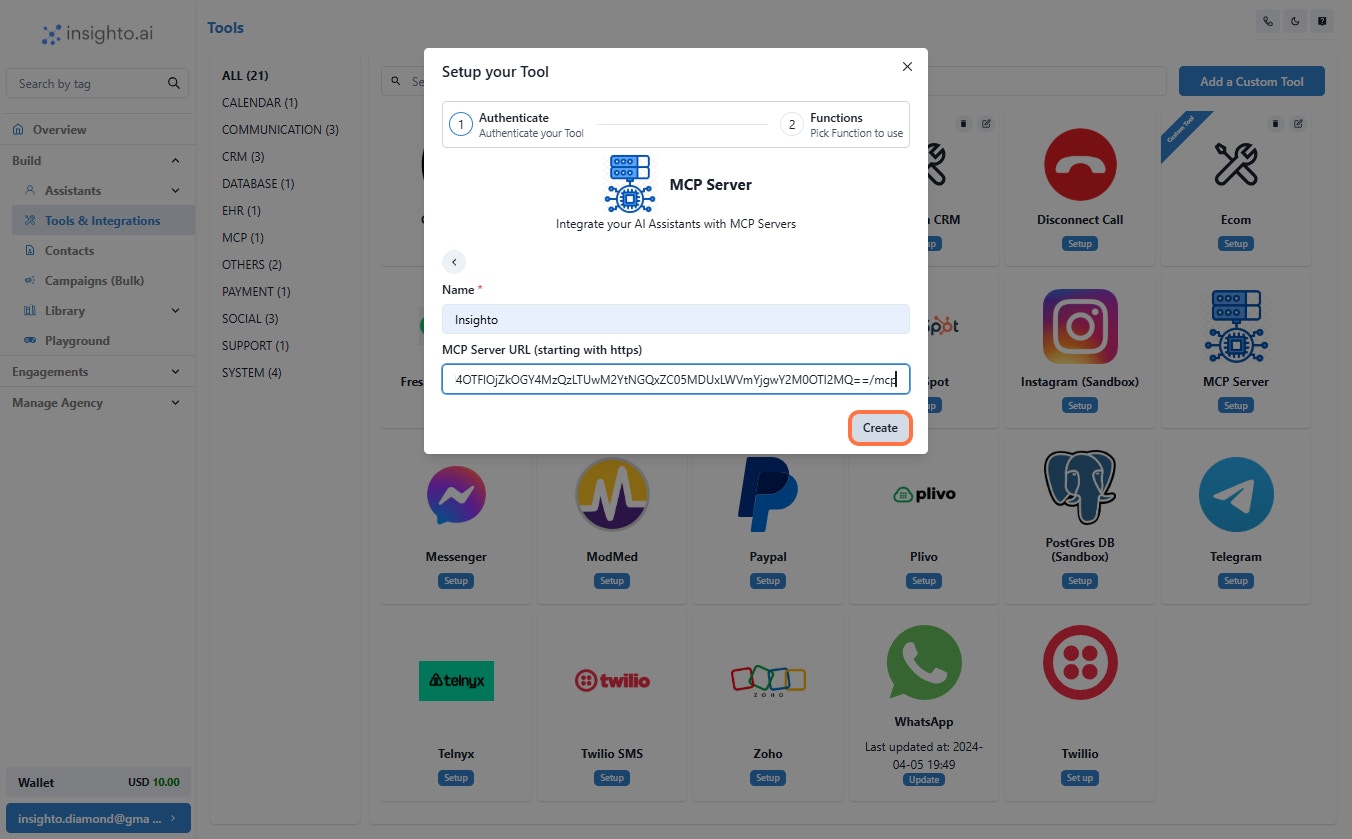
Task: Filter tools by SYSTEM (4)
Action: (x=252, y=373)
